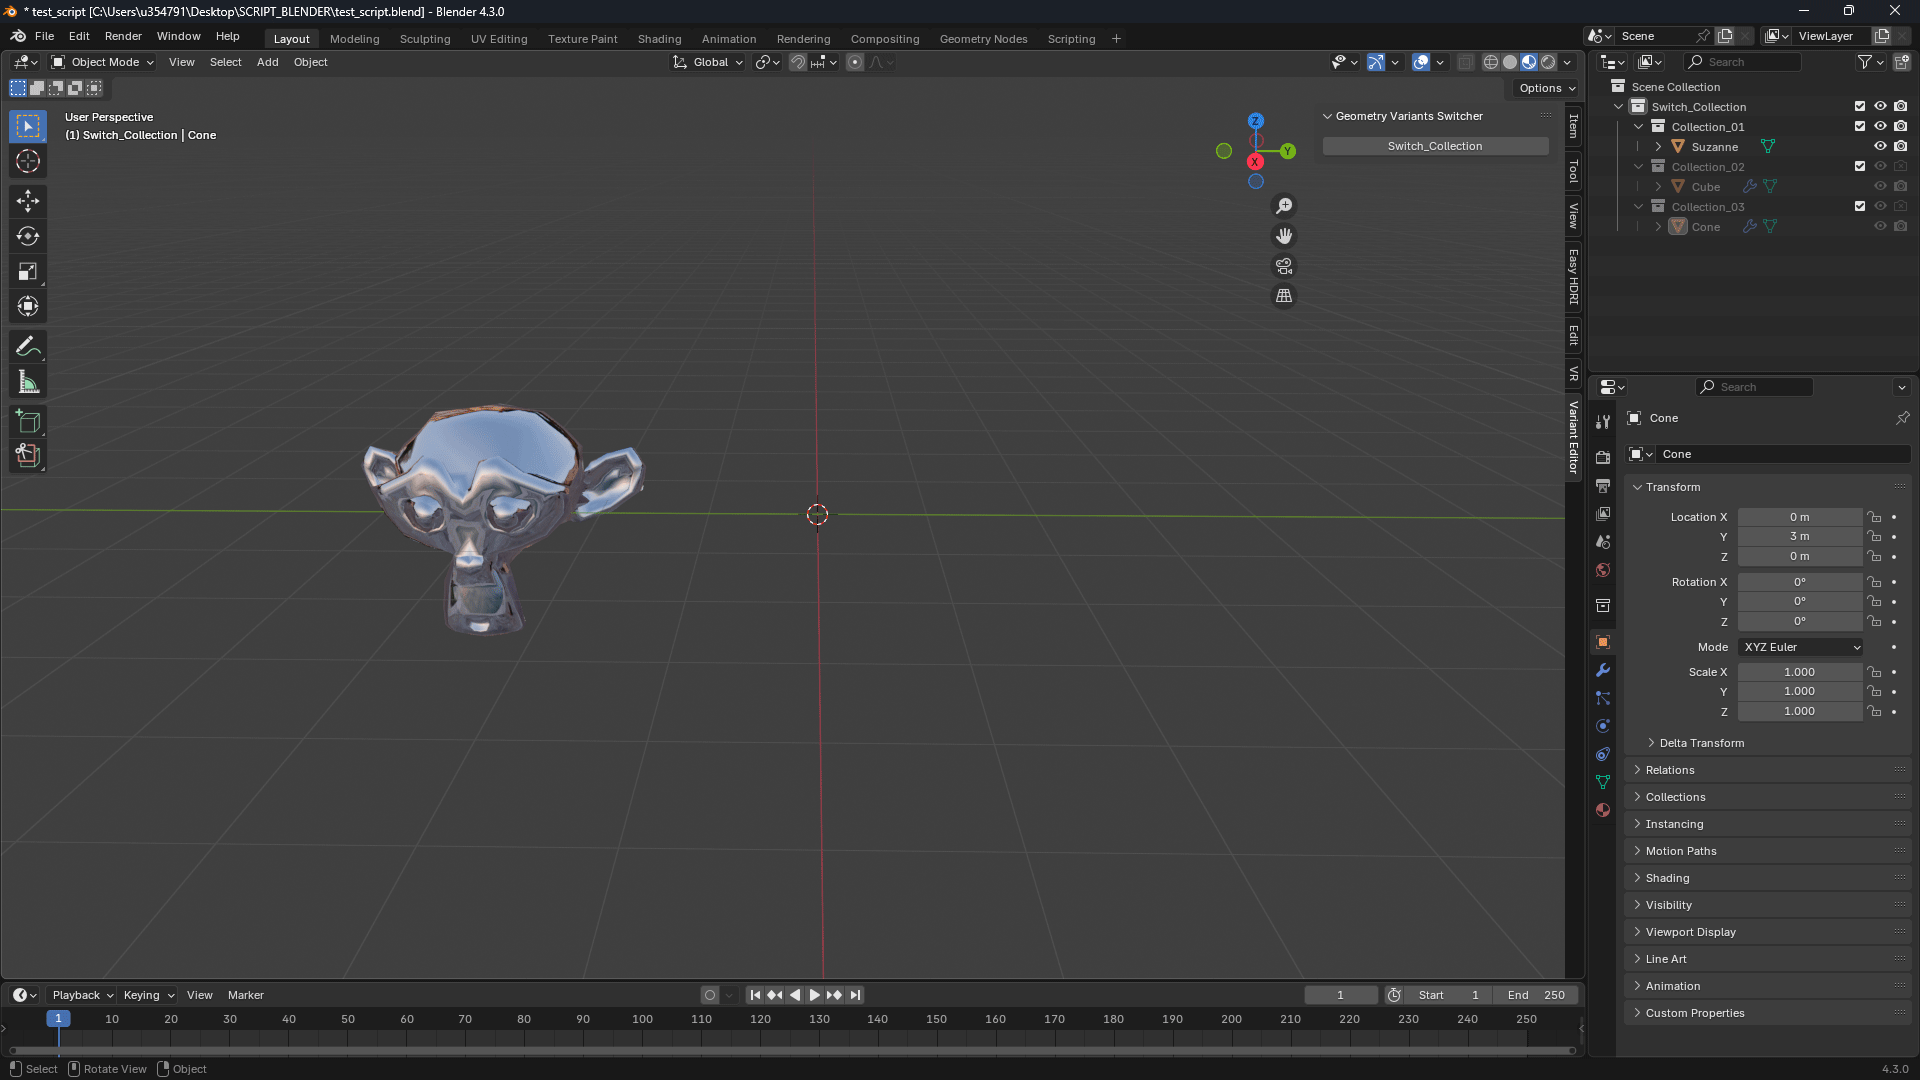
Task: Expand the Relations panel
Action: pyautogui.click(x=1670, y=770)
